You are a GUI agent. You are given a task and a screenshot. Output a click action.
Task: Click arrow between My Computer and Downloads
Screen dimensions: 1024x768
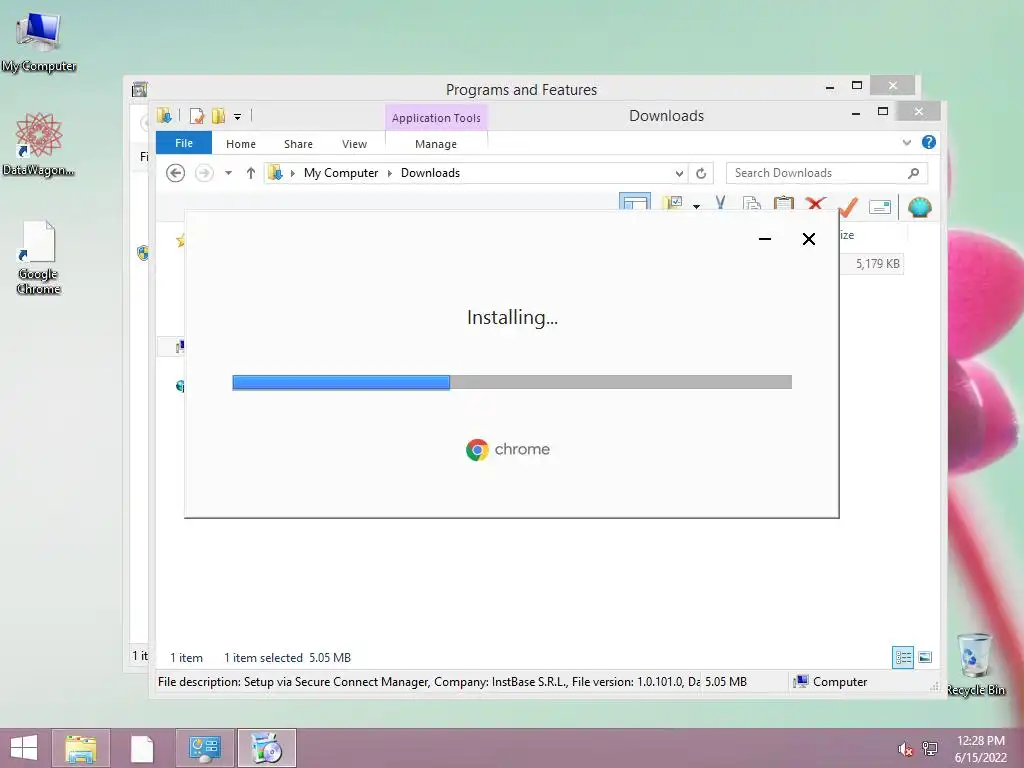pos(390,173)
